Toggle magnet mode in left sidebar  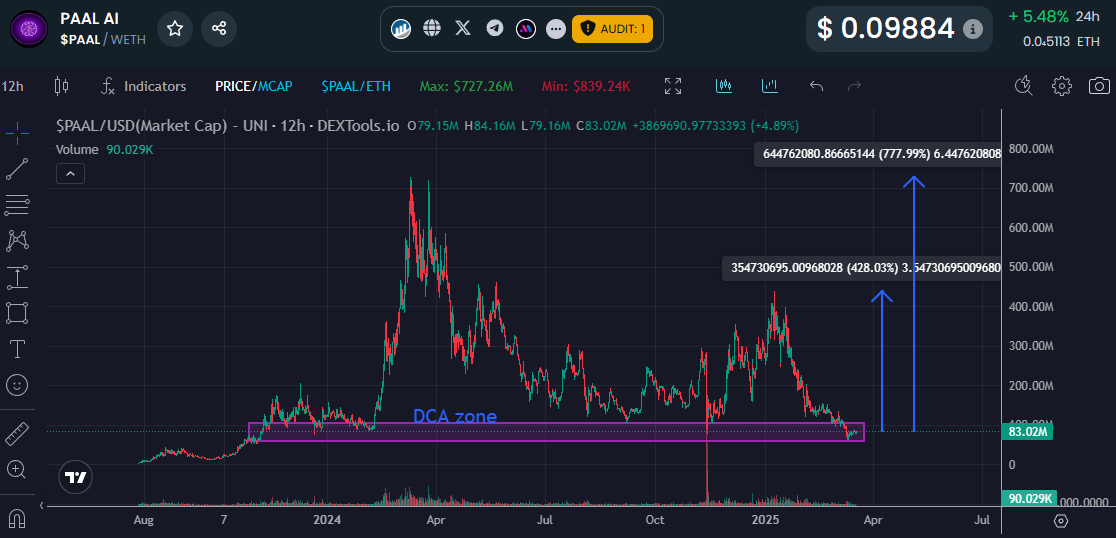[17, 517]
